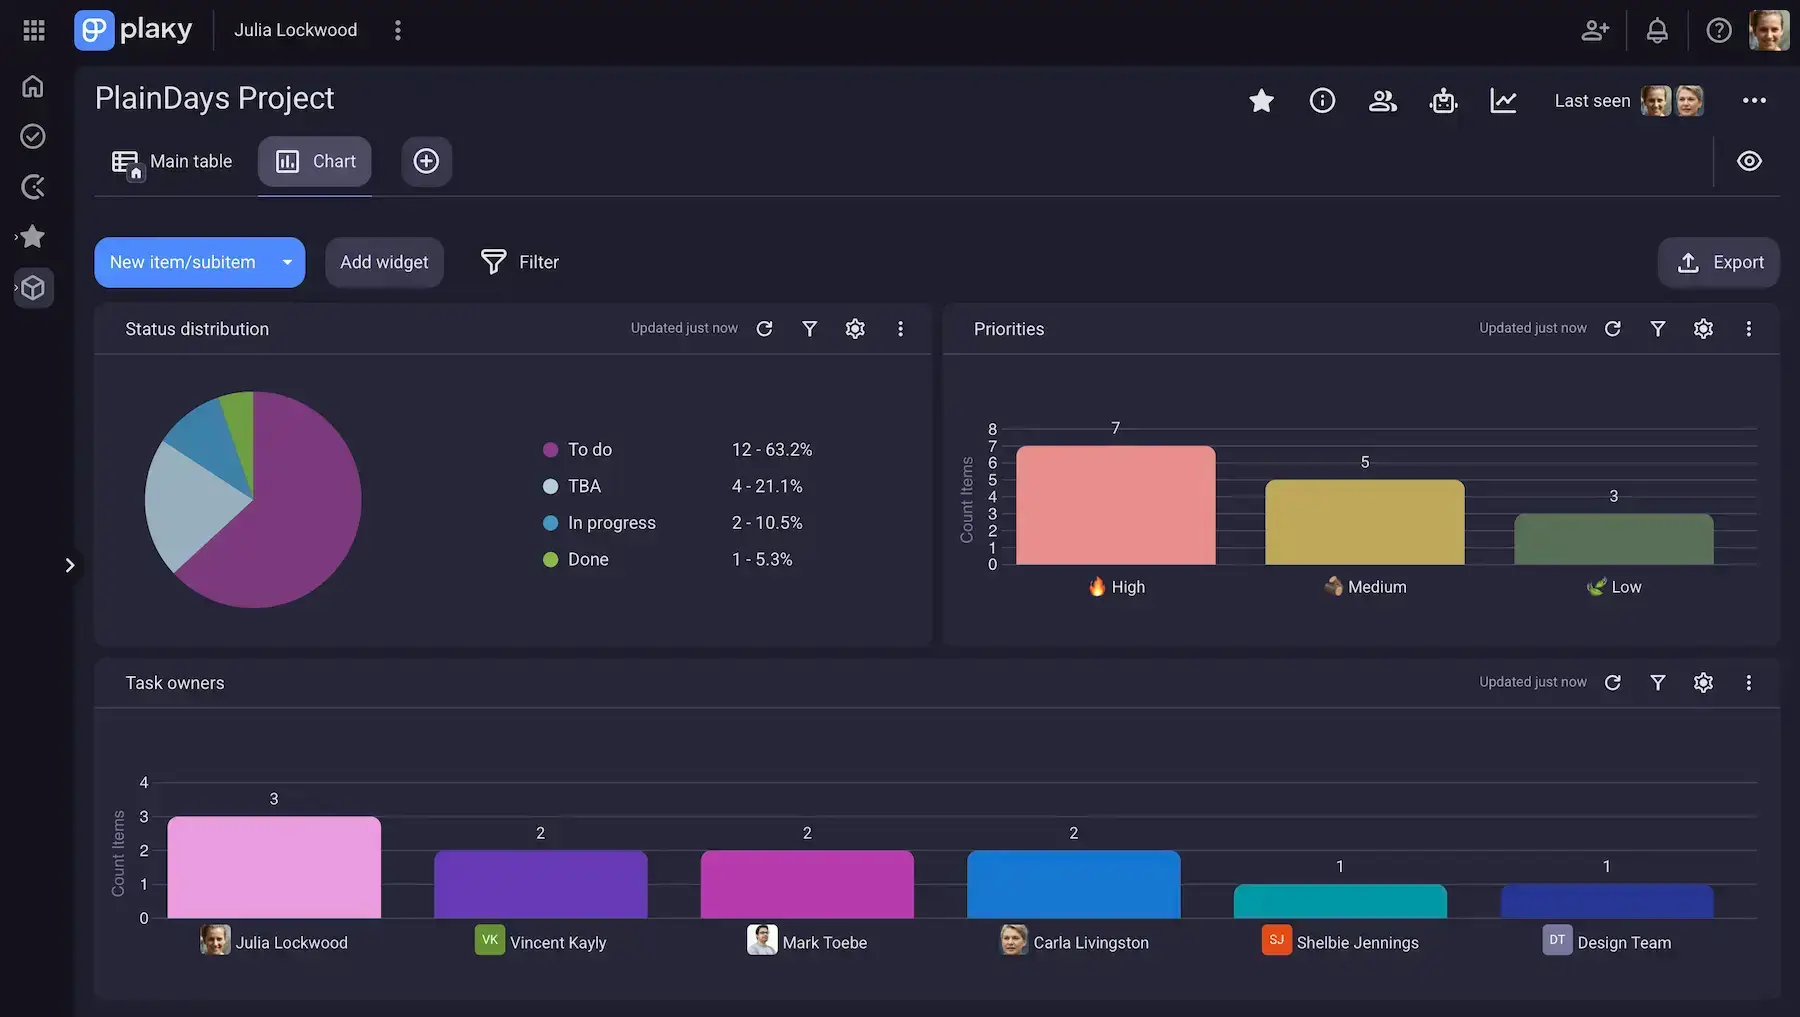Filter the Task owners widget

tap(1658, 683)
